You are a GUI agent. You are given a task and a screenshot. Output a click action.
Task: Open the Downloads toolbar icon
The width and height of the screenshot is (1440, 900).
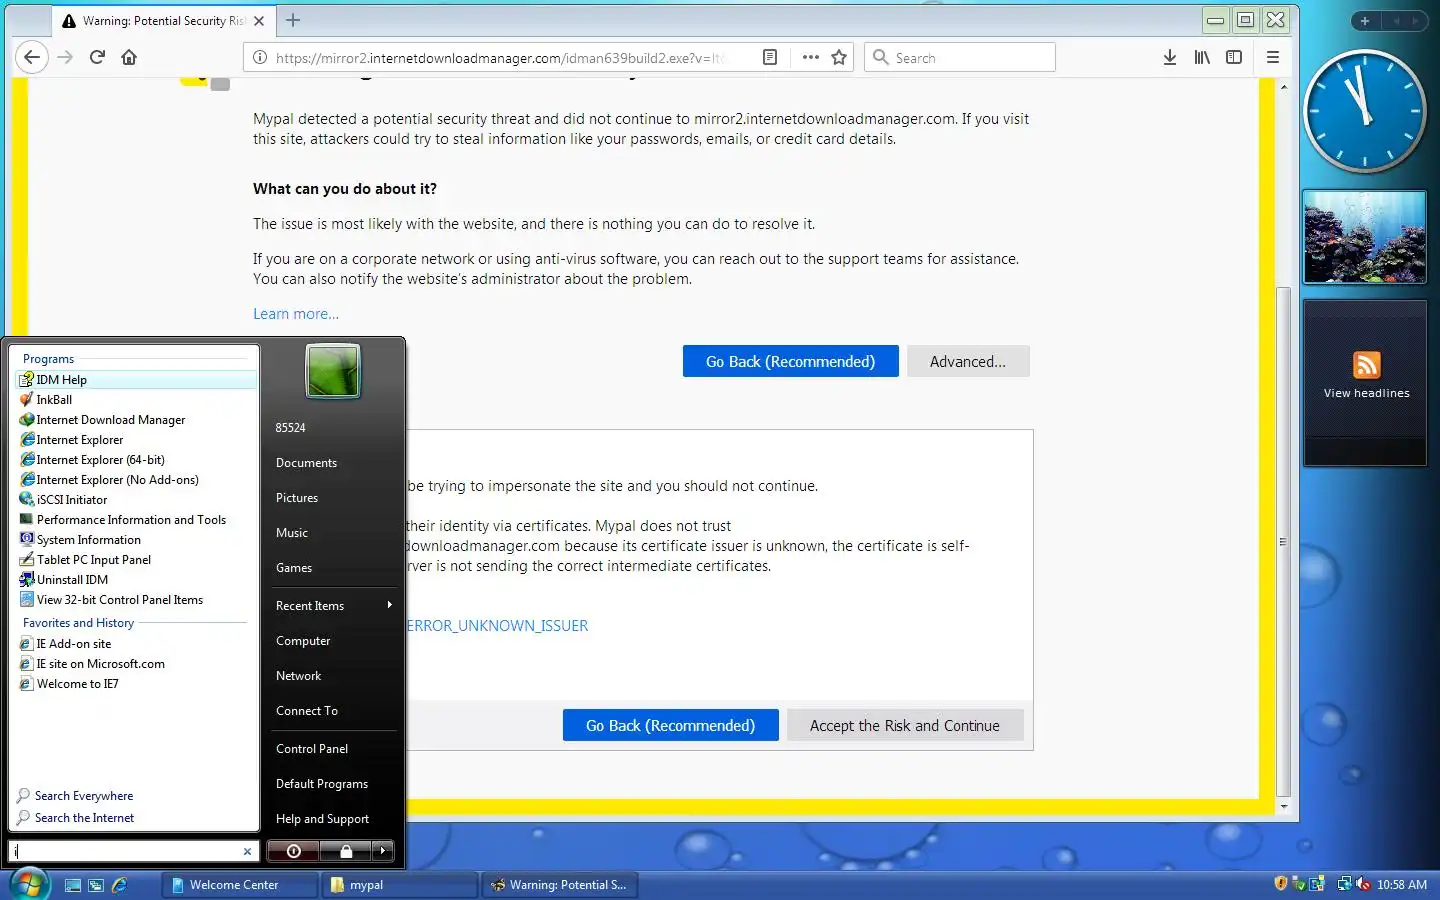[x=1170, y=57]
